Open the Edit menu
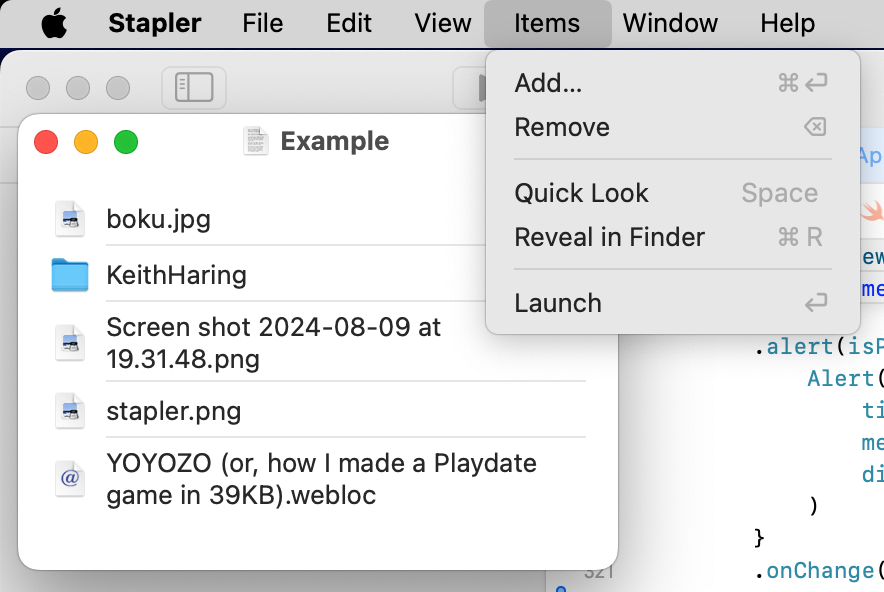Screen dimensions: 884x592 tap(349, 24)
